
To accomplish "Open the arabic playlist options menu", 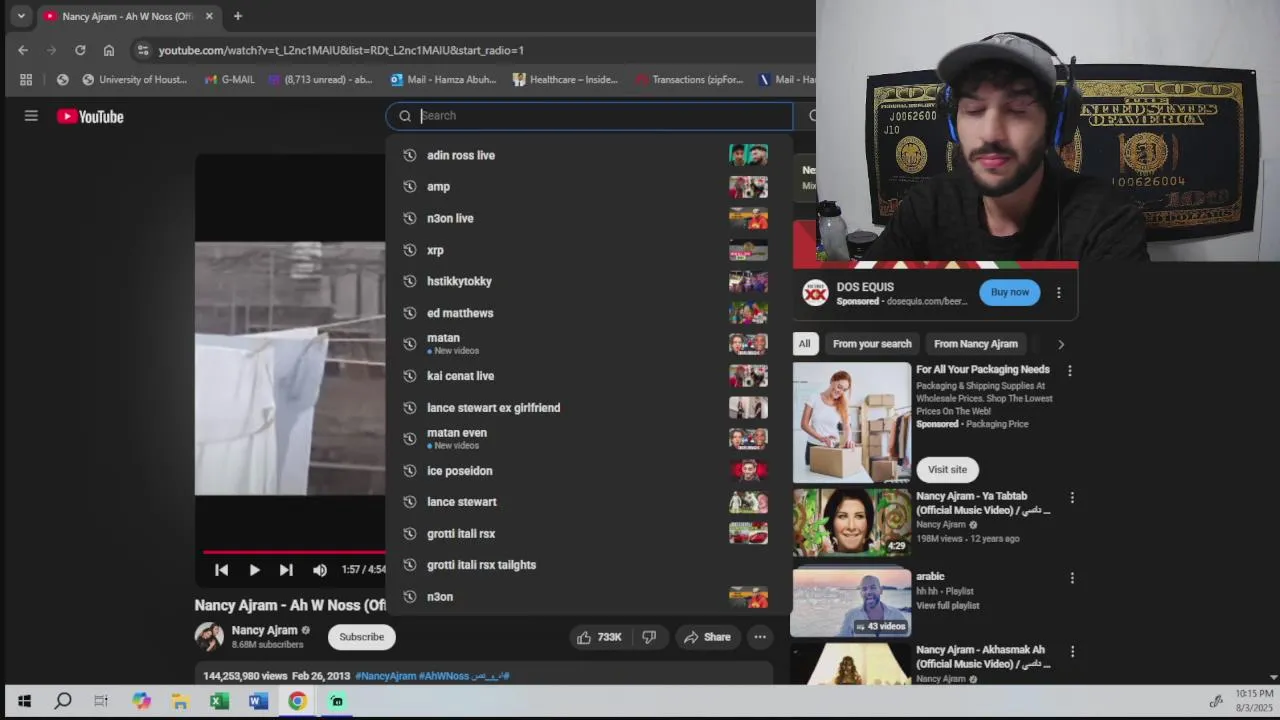I will [x=1072, y=578].
